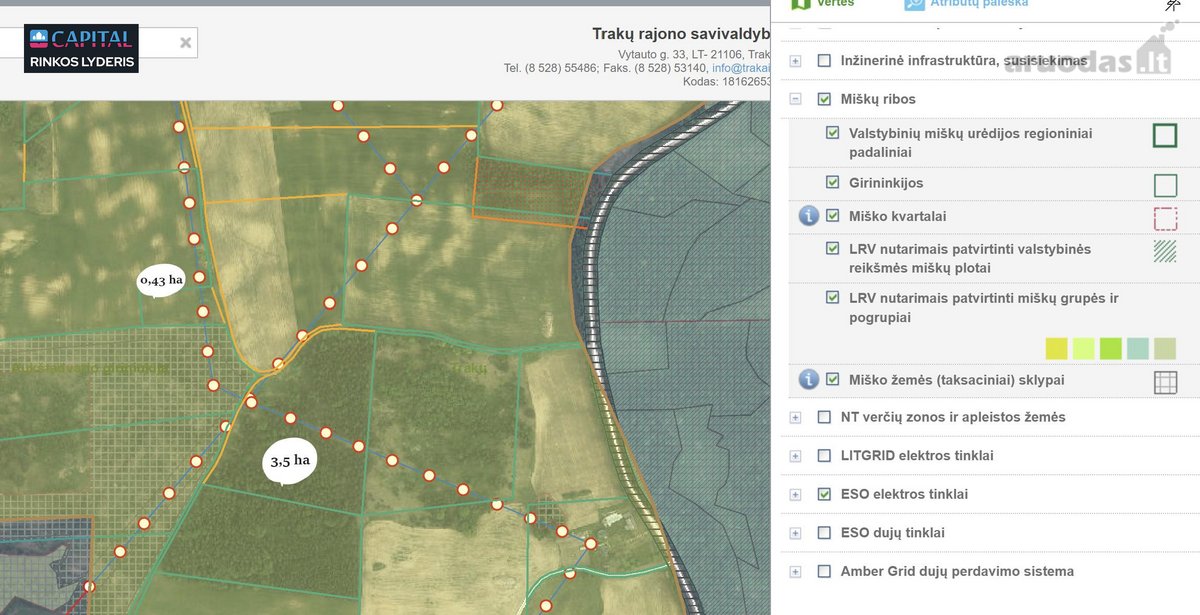Screen dimensions: 1200x615
Task: Click the bright green forest group swatch
Action: pyautogui.click(x=1111, y=348)
